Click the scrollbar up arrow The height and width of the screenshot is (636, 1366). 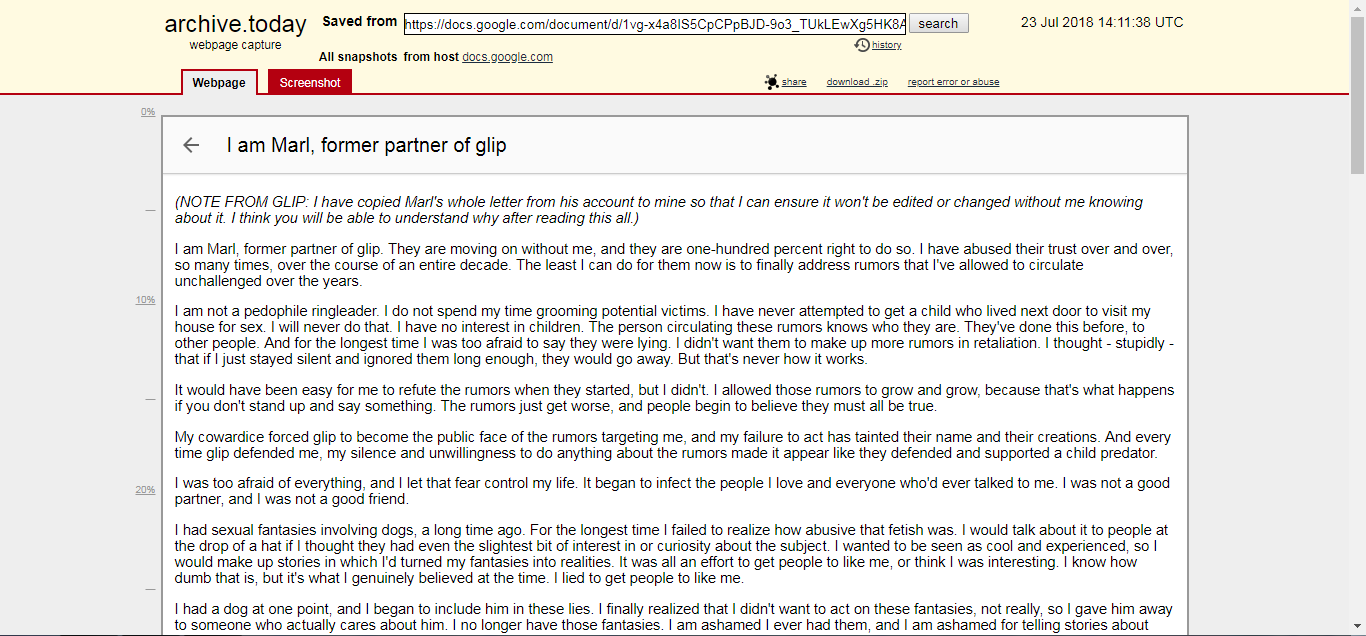pyautogui.click(x=1357, y=8)
